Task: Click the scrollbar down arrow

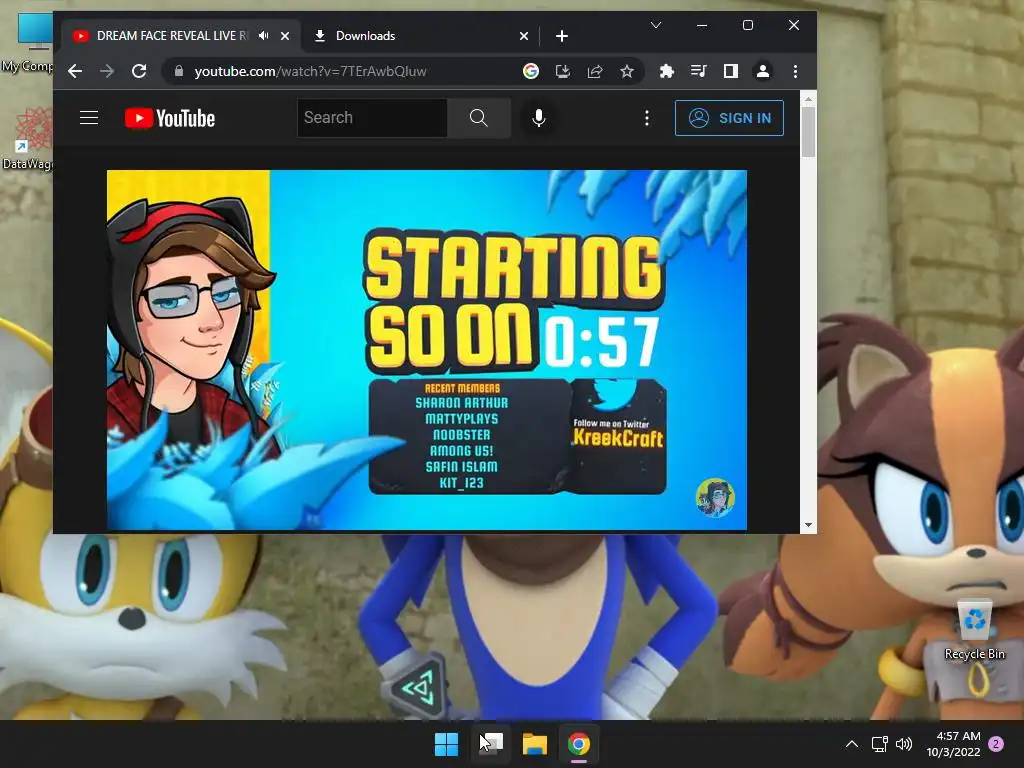Action: [808, 525]
